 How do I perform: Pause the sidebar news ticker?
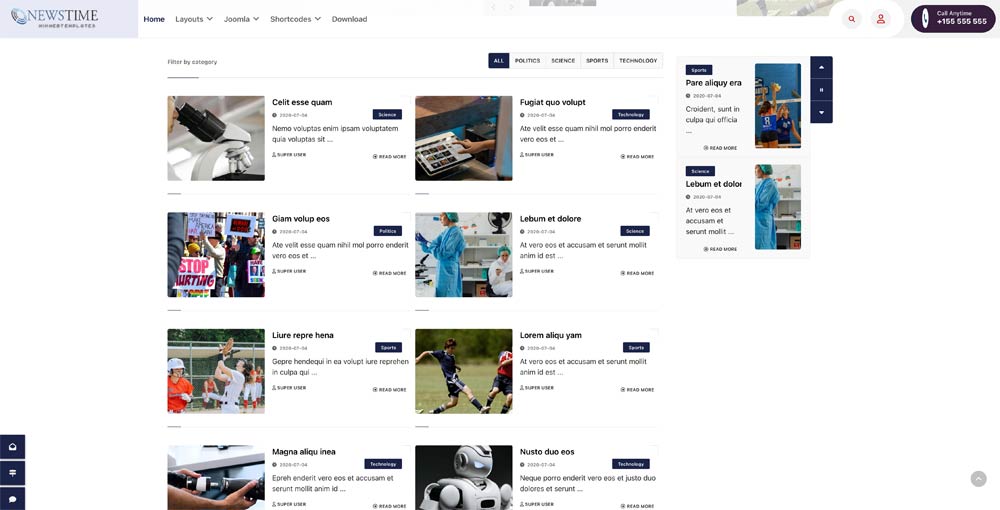(x=821, y=90)
